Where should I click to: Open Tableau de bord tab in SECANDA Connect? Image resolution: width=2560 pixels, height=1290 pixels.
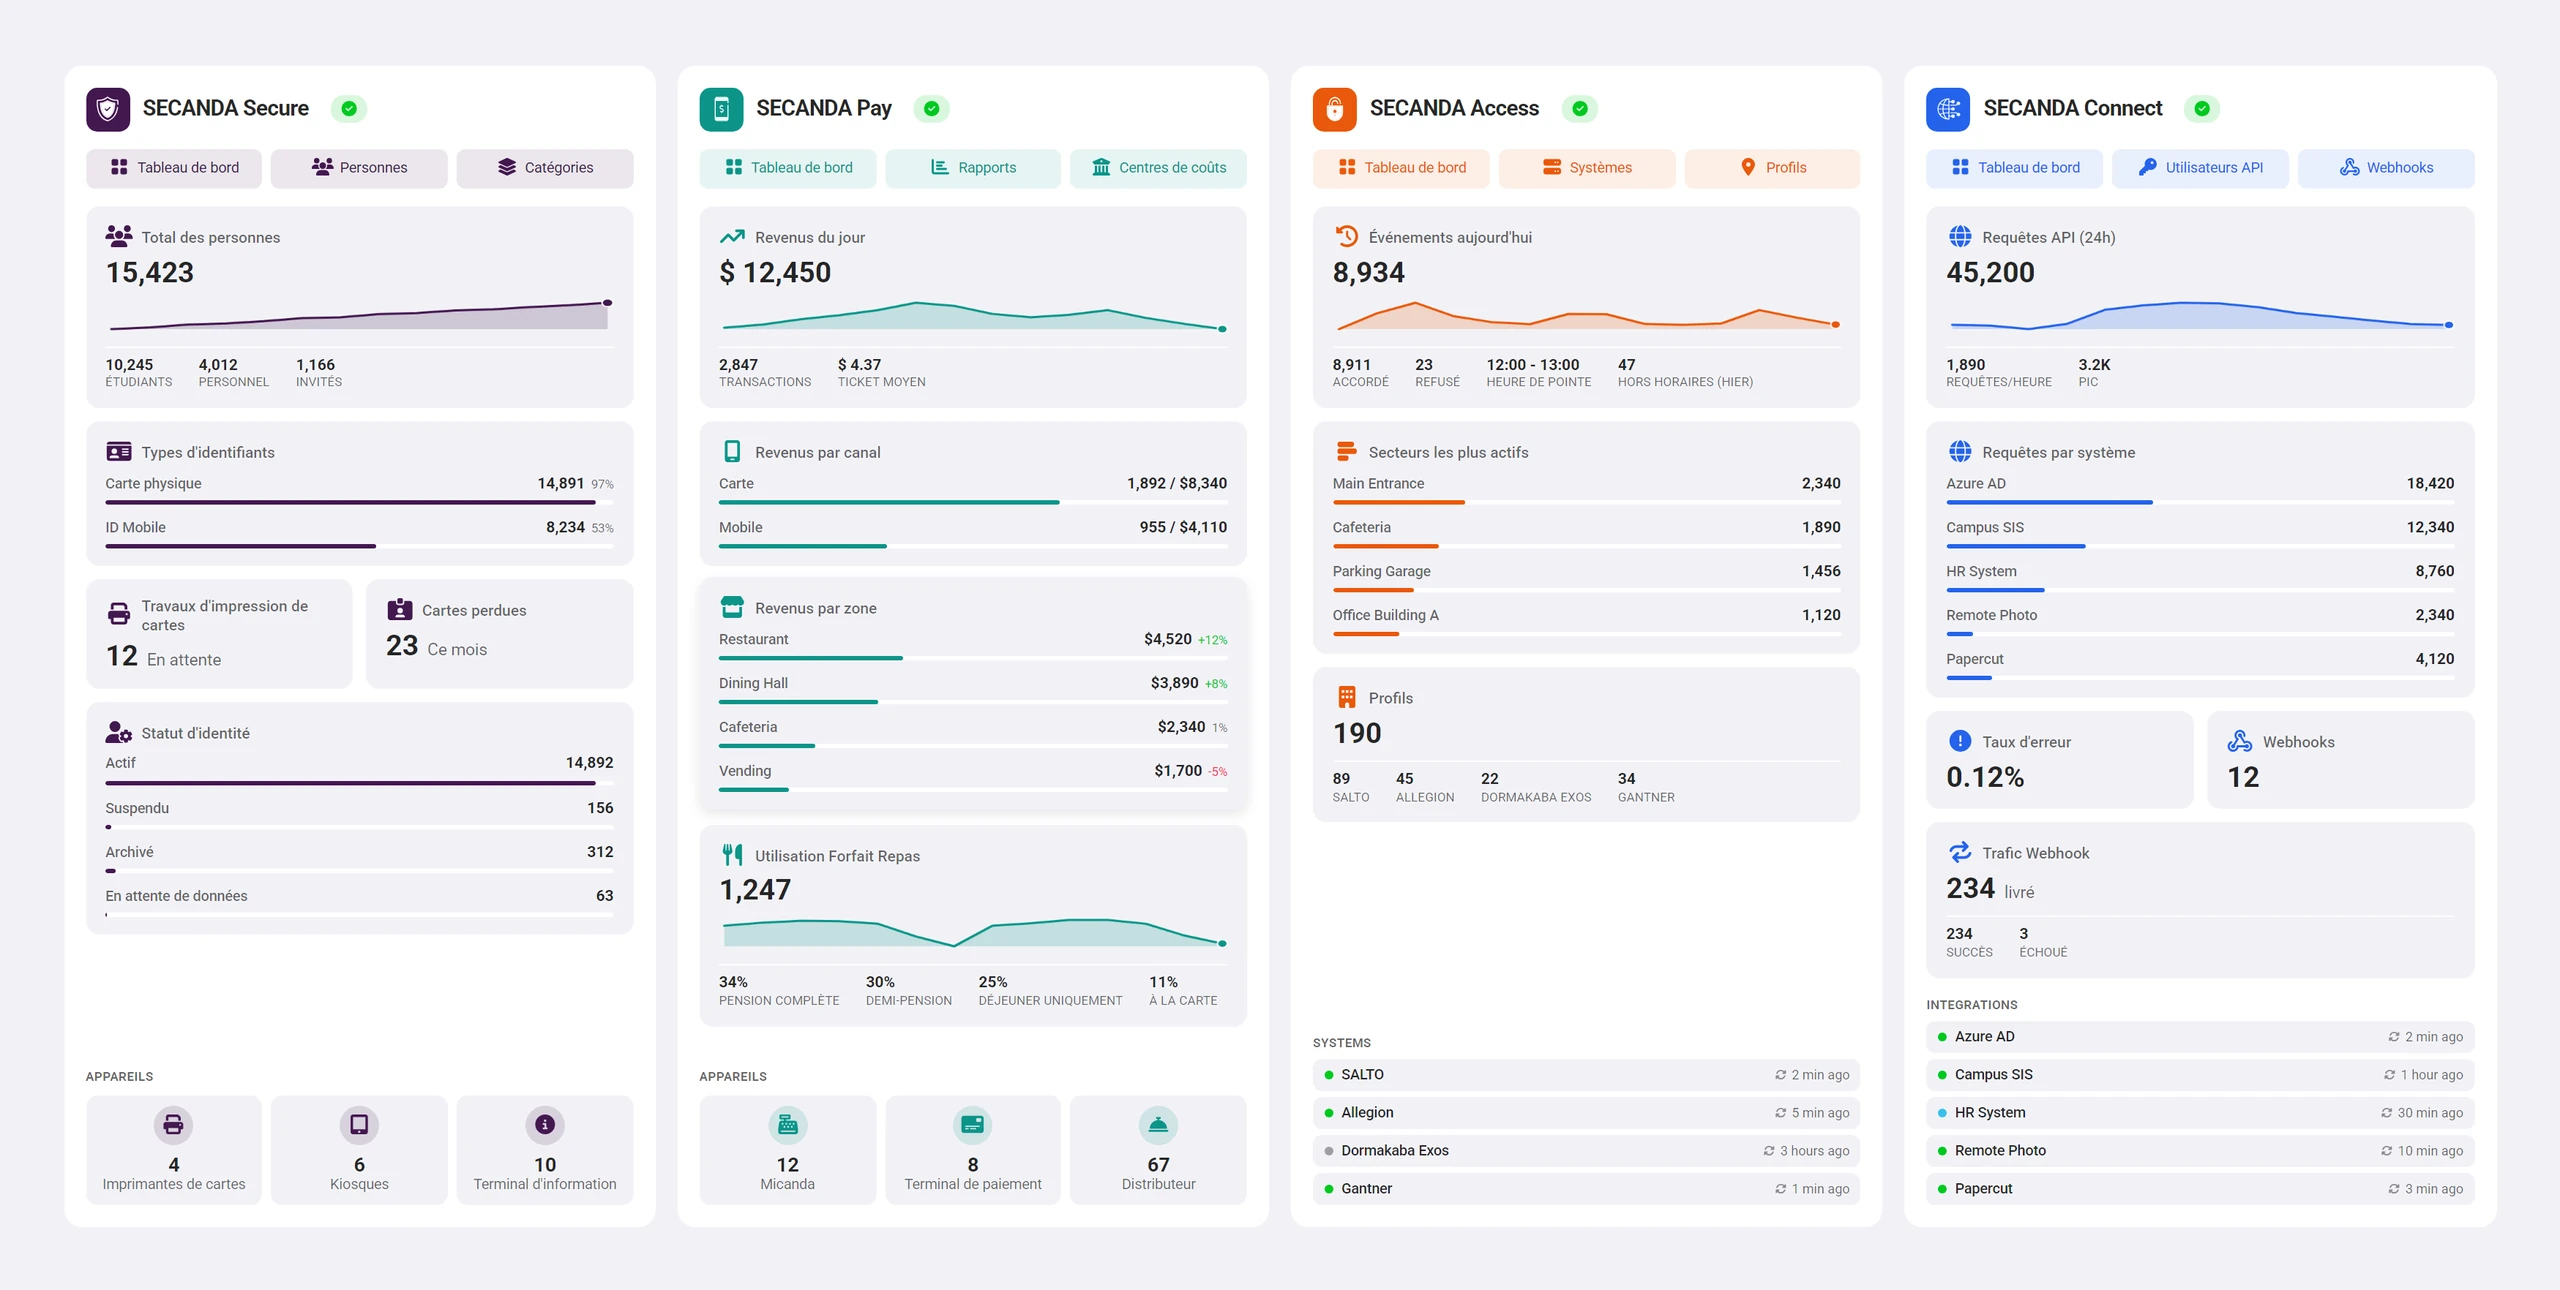[x=2014, y=168]
